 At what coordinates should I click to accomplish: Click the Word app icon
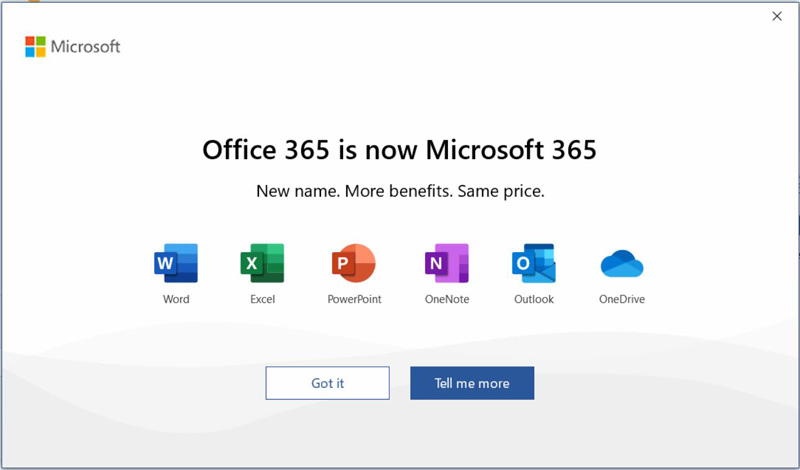[176, 263]
